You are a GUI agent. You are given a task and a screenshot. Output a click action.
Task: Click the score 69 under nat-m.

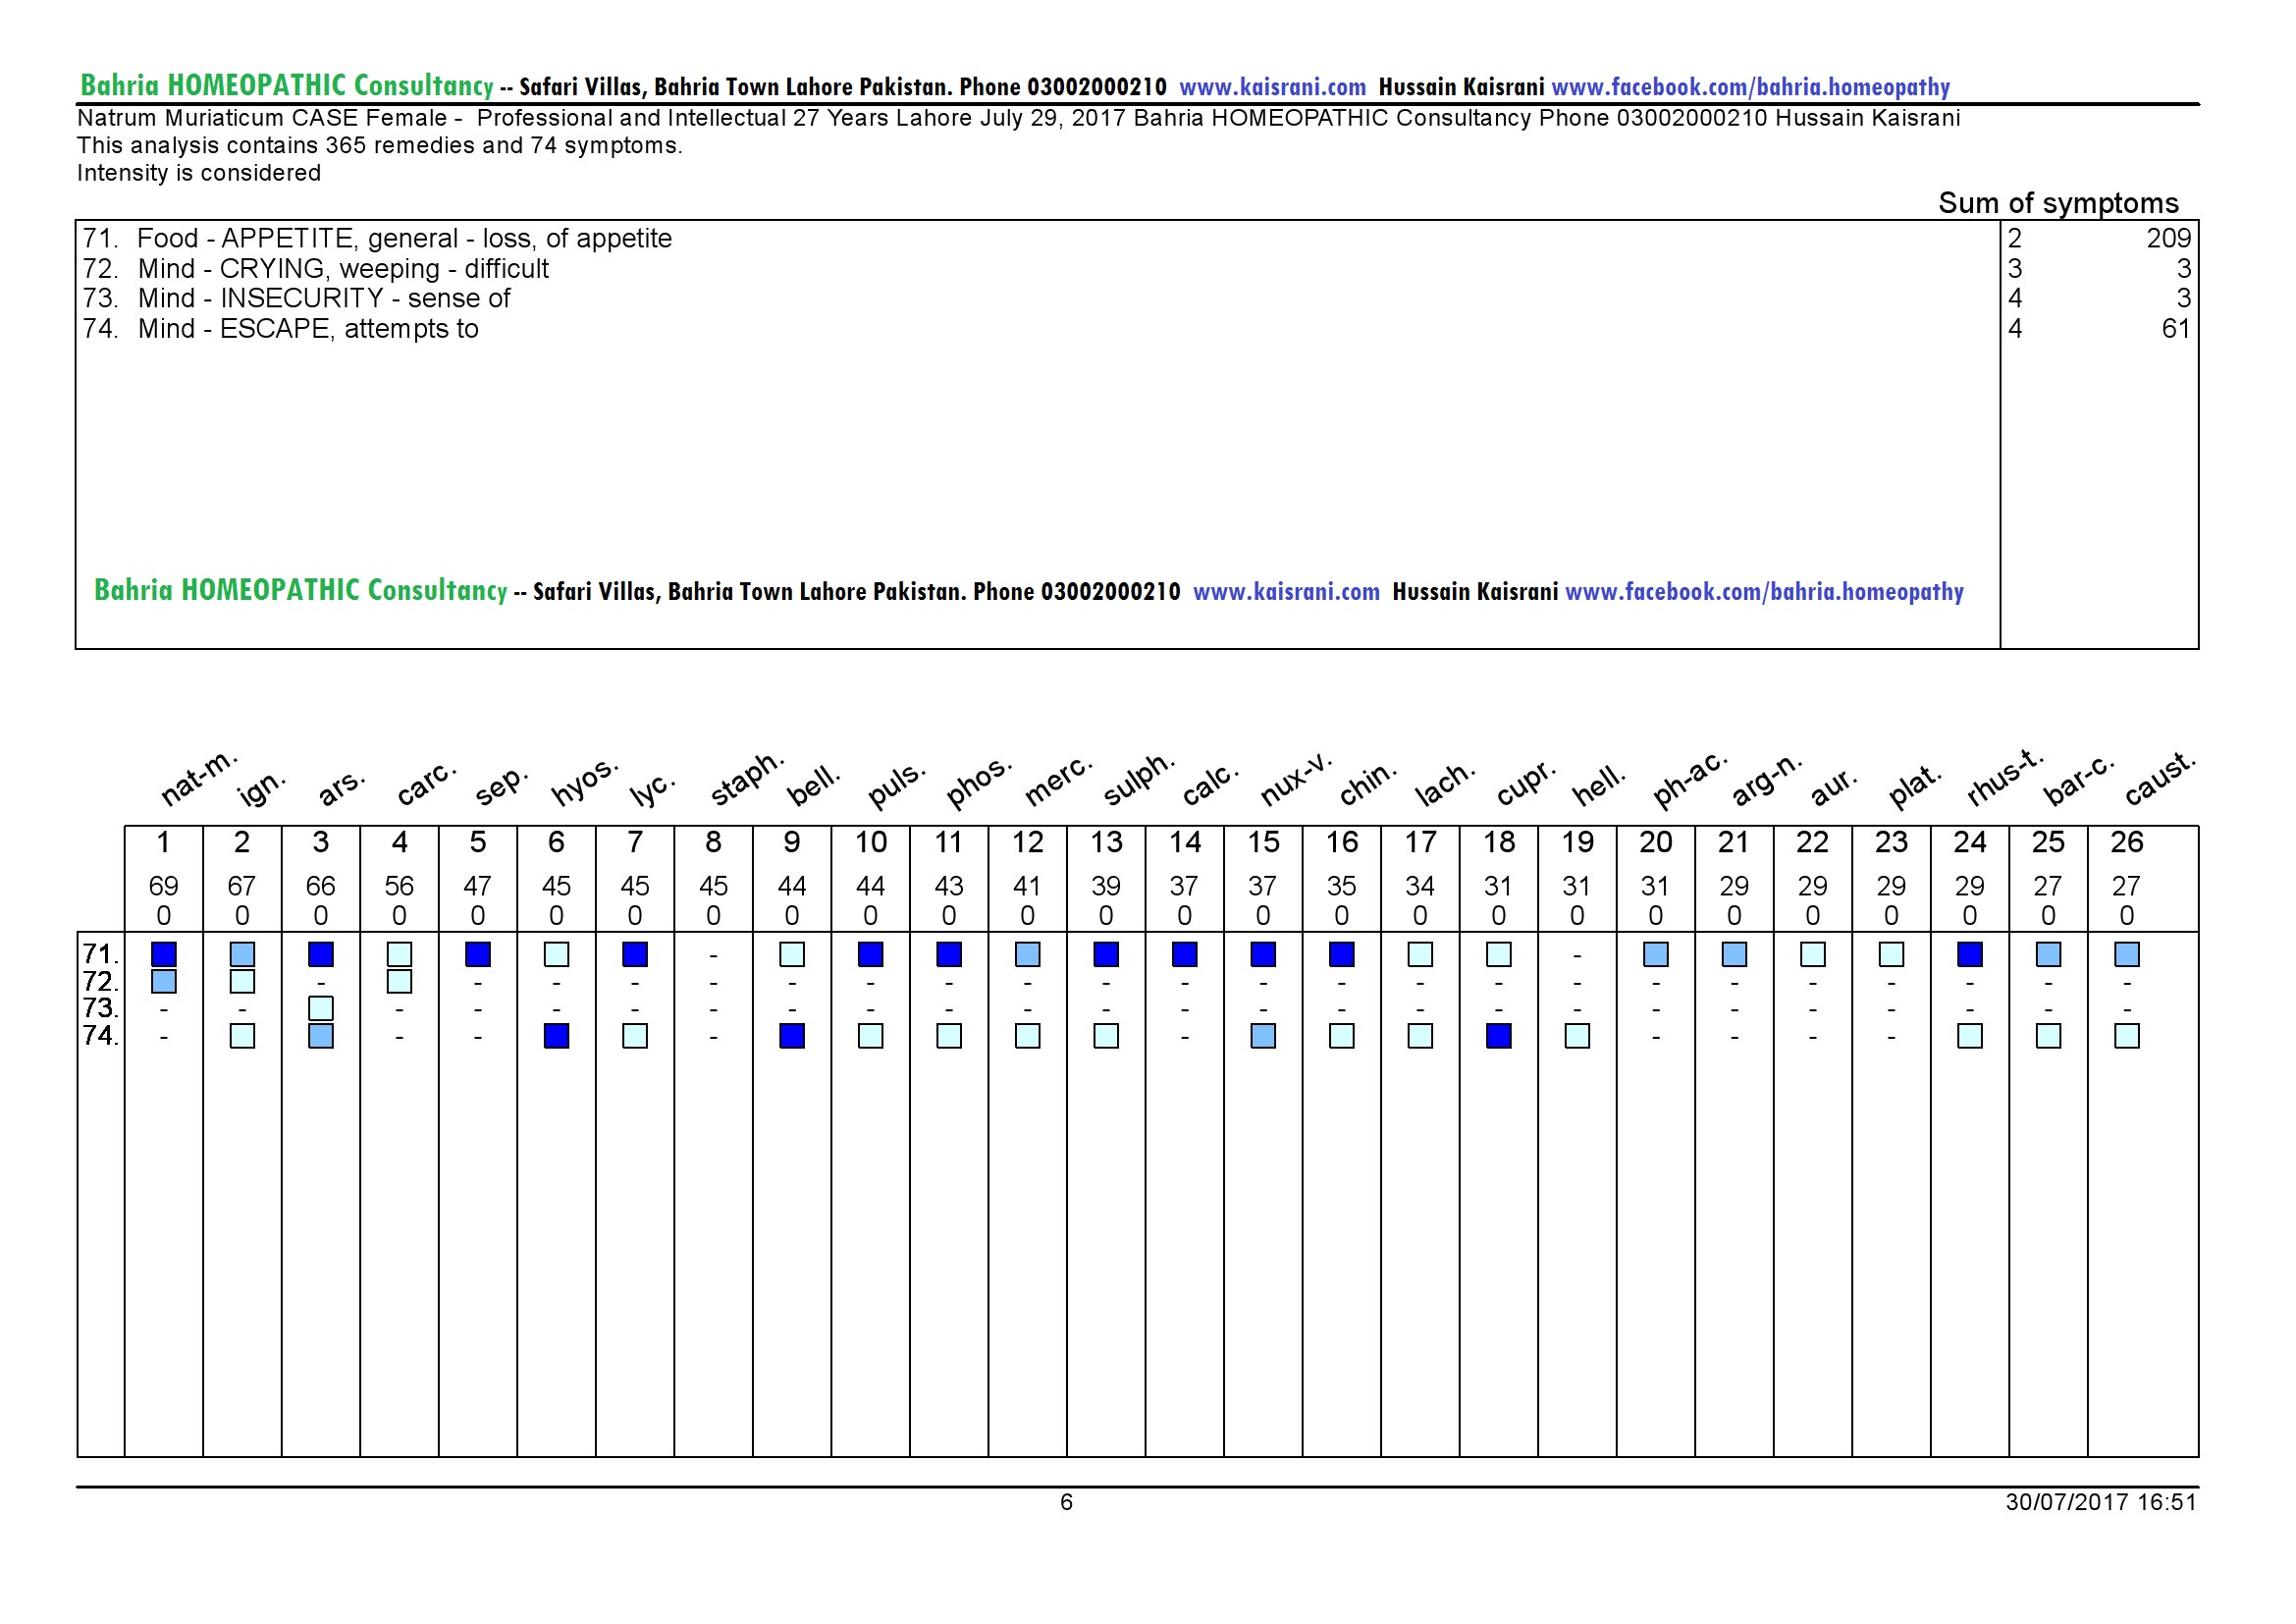(x=164, y=886)
